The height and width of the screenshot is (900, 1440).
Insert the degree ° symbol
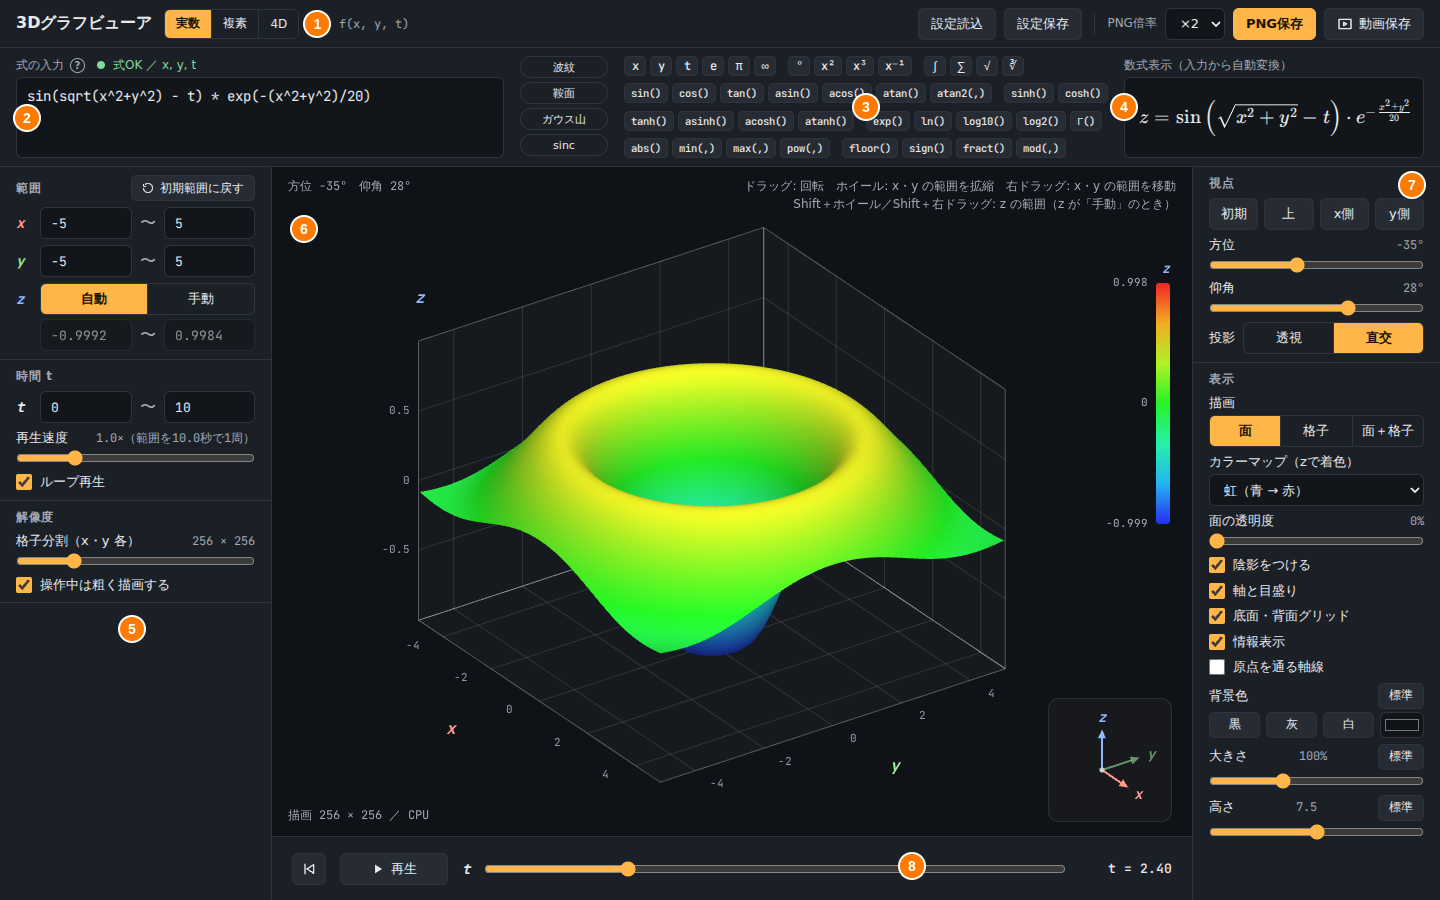[799, 66]
